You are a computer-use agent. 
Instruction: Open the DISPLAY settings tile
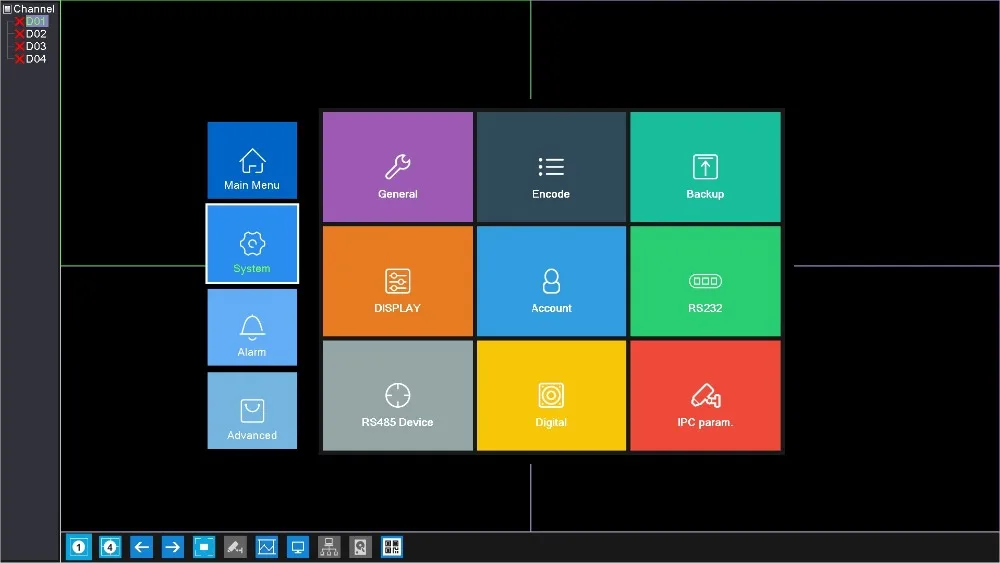[x=397, y=281]
